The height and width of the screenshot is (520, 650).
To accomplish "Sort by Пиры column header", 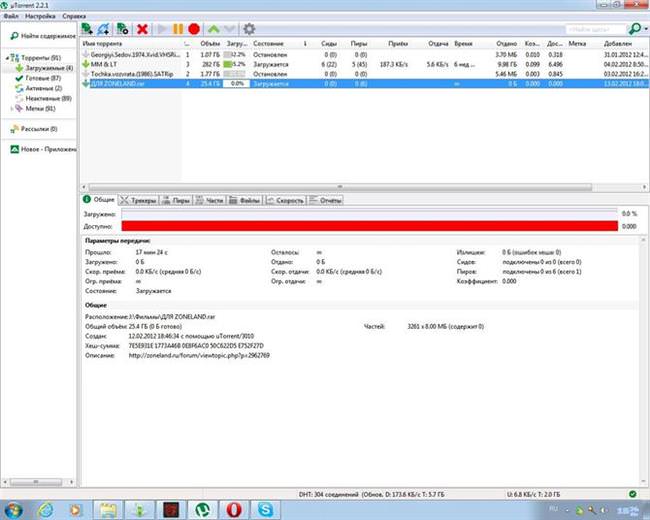I will (x=359, y=44).
